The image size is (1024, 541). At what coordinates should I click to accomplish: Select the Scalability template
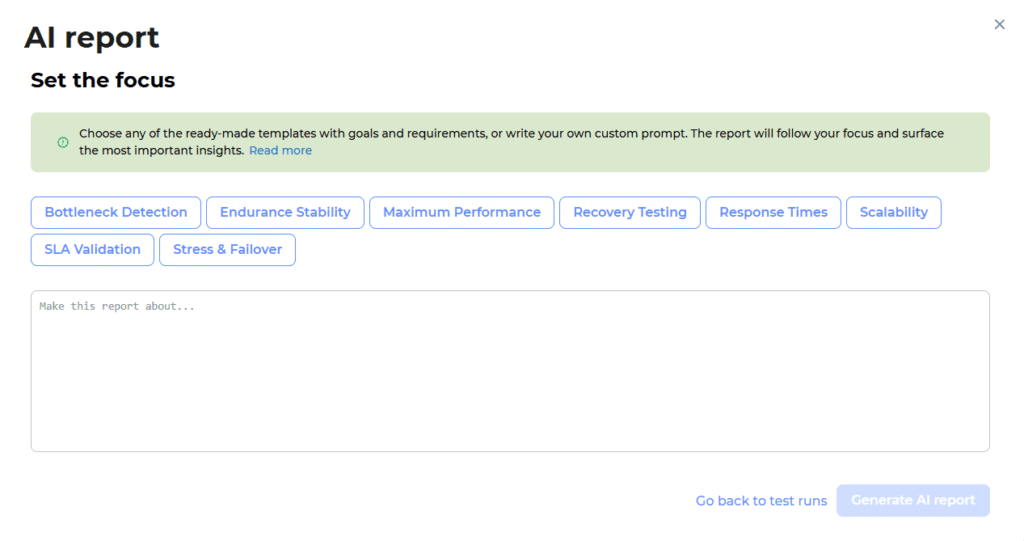893,213
